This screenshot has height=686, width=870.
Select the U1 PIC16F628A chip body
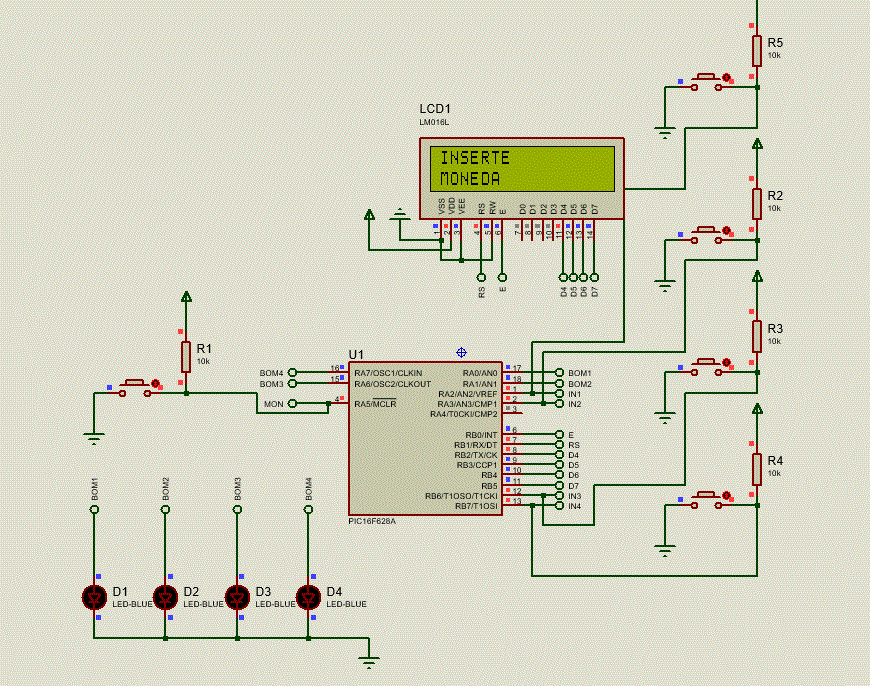coord(425,438)
